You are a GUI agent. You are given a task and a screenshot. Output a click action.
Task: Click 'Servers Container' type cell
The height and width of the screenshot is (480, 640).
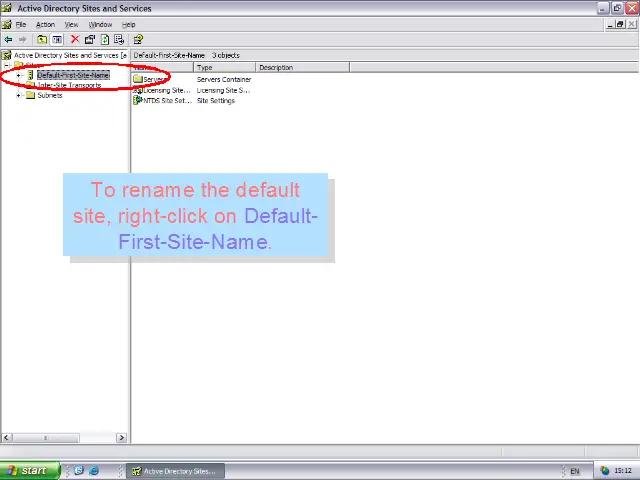pos(224,79)
